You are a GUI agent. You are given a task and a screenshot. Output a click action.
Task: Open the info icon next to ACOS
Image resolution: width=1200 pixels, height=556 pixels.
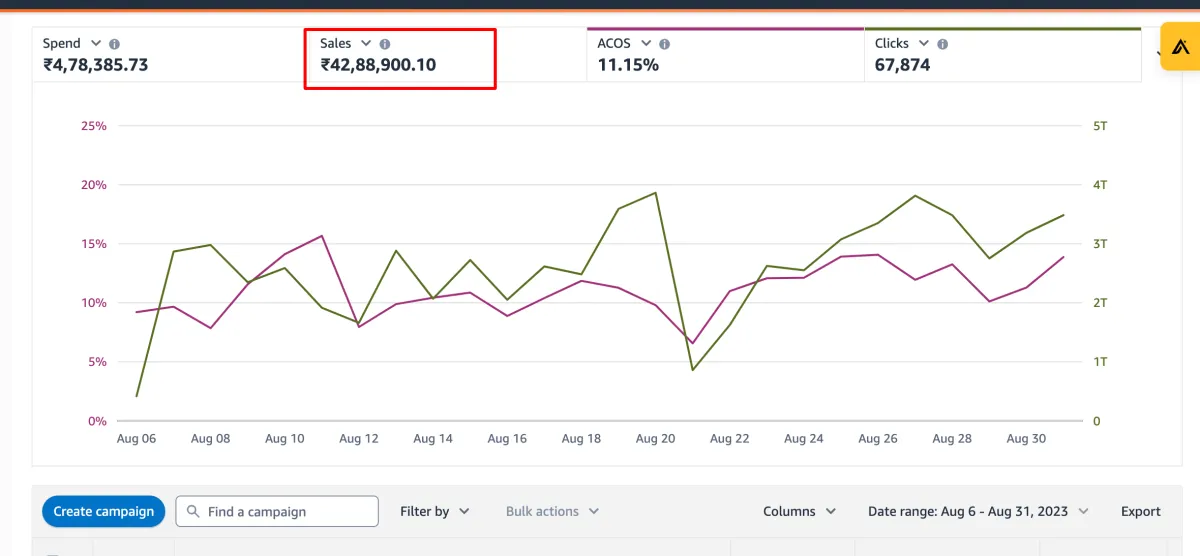tap(665, 44)
